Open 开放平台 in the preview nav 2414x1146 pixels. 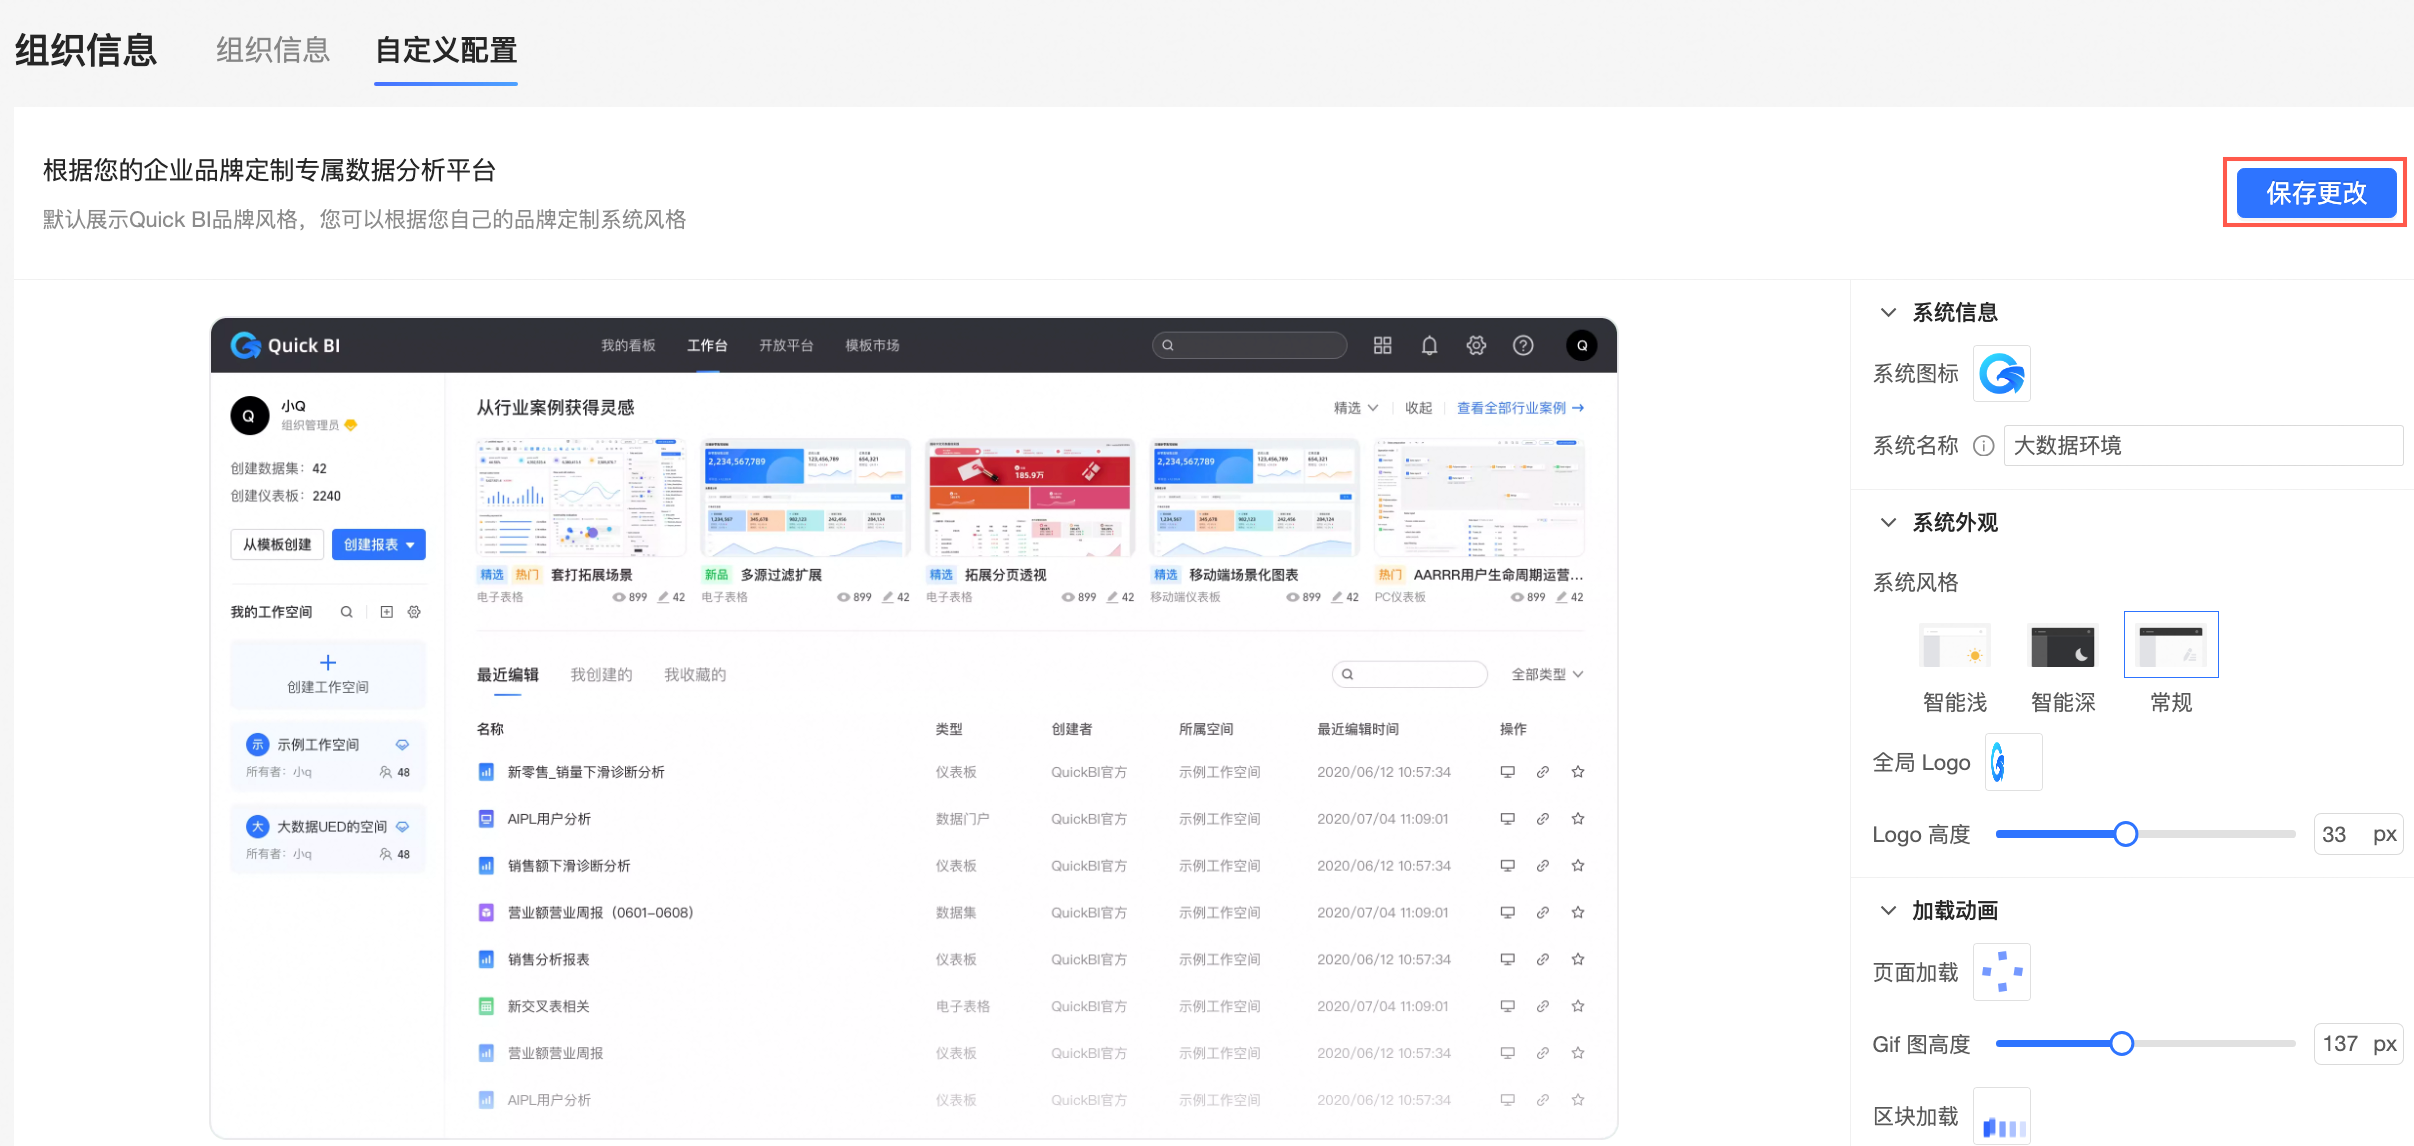click(786, 345)
